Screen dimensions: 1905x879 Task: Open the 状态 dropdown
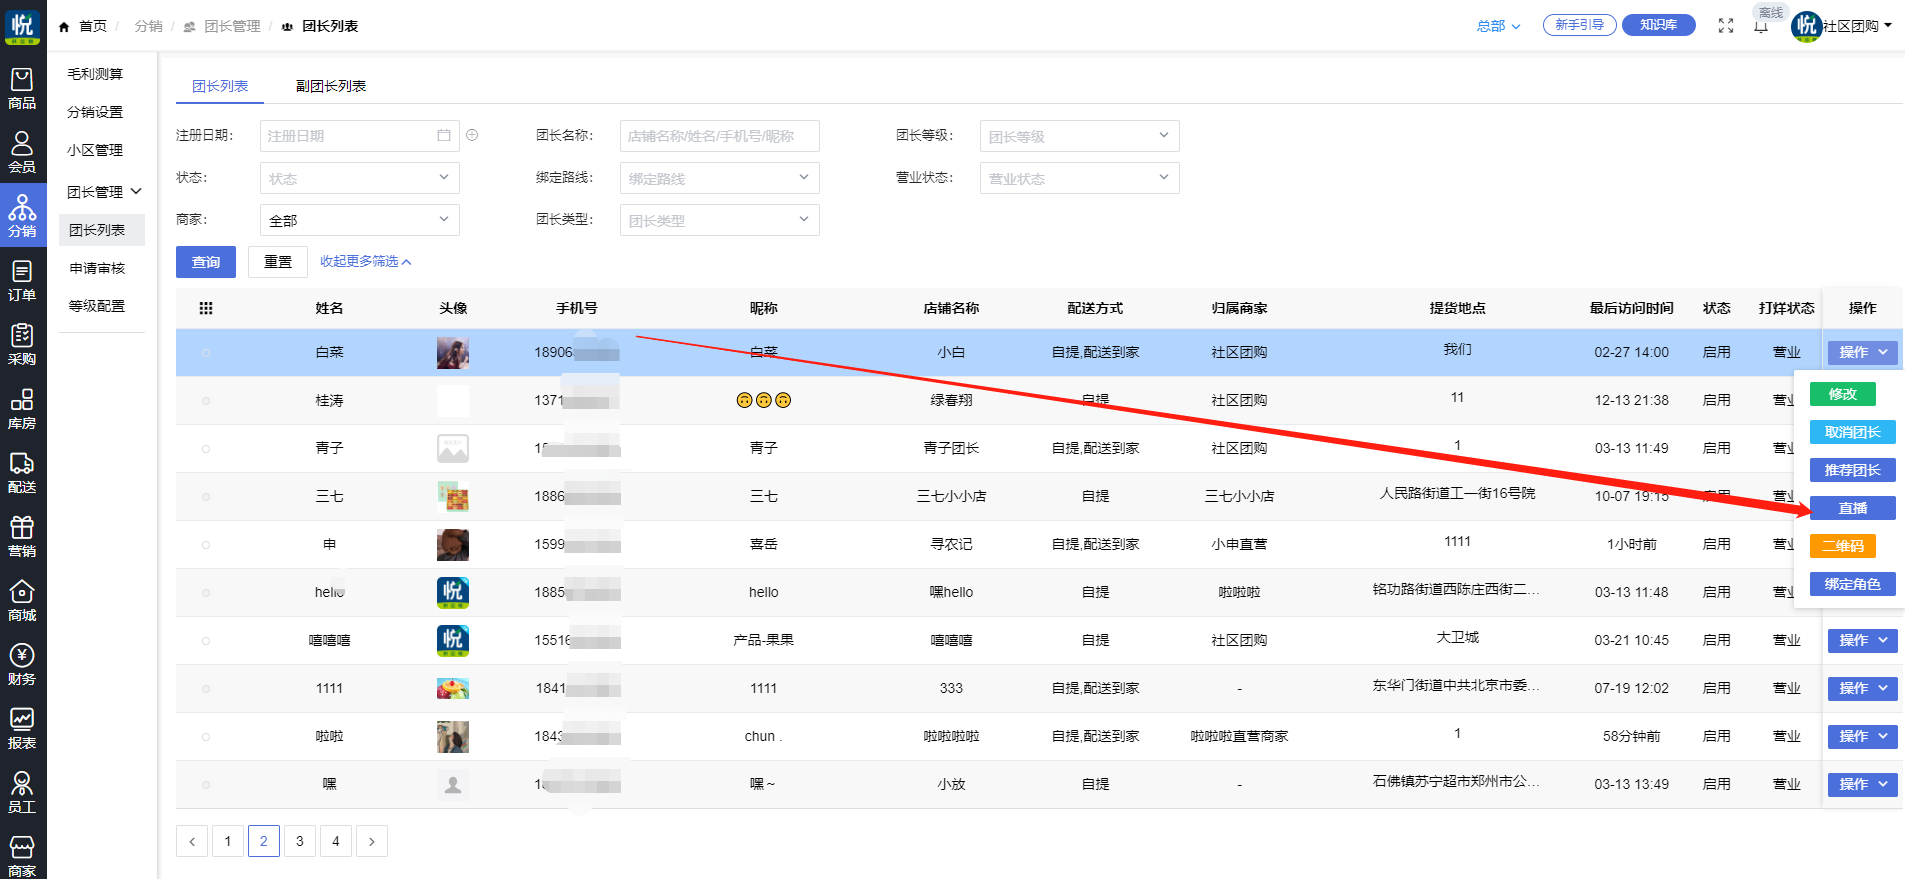tap(359, 178)
